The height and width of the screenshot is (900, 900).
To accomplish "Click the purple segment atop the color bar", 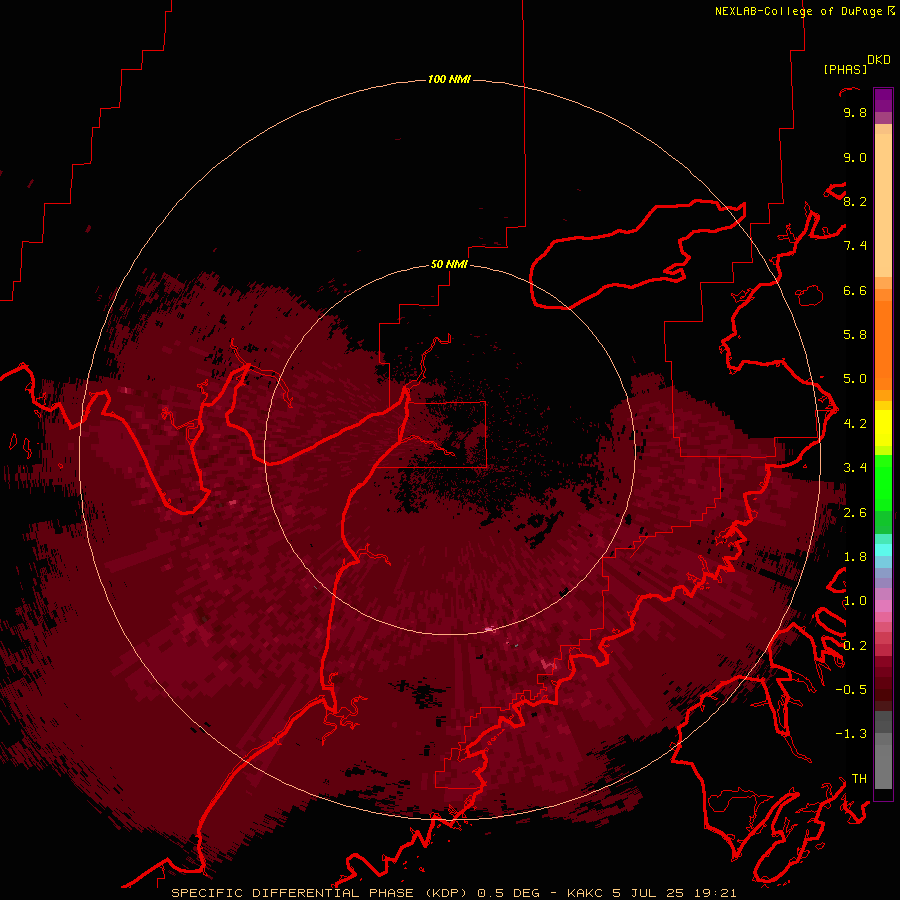I will click(883, 101).
